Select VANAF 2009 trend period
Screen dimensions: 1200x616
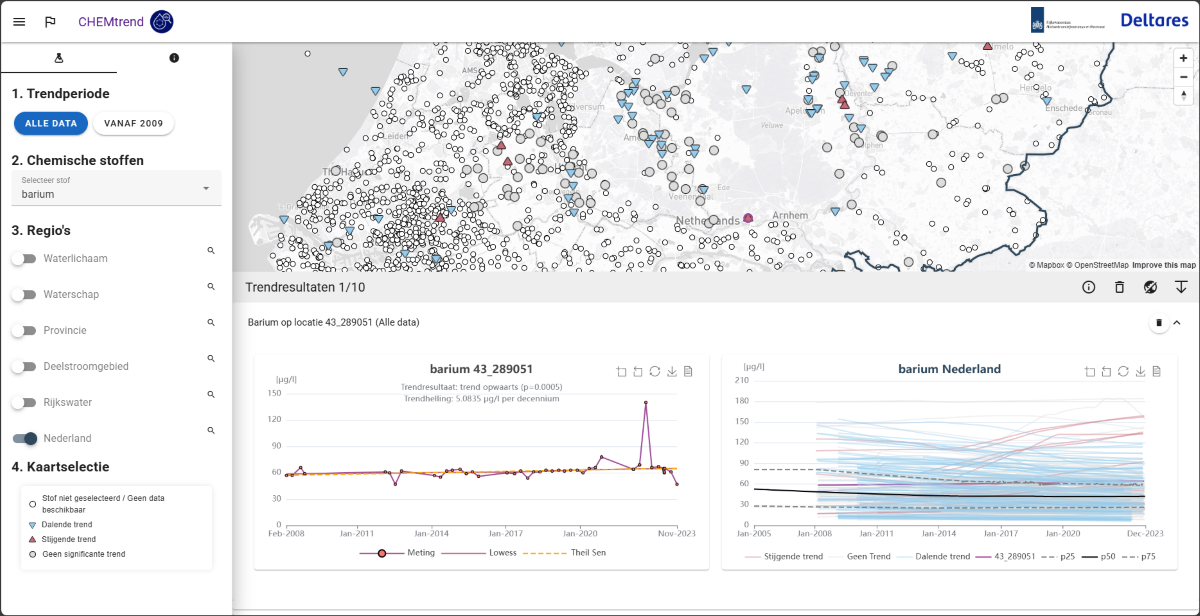[x=133, y=123]
